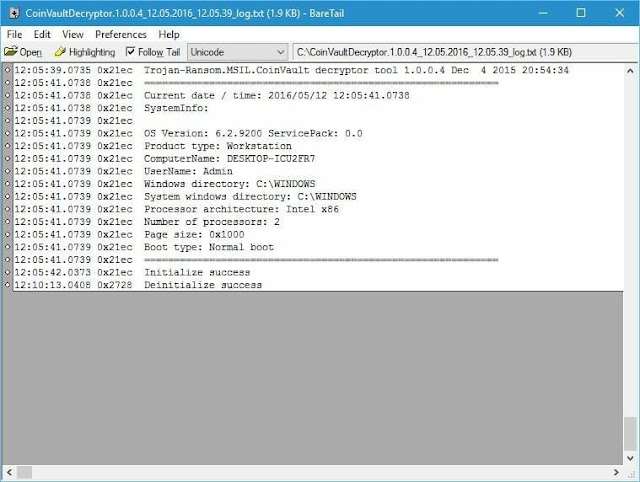Click line marker for Boot type row
This screenshot has height=482, width=640.
7,247
